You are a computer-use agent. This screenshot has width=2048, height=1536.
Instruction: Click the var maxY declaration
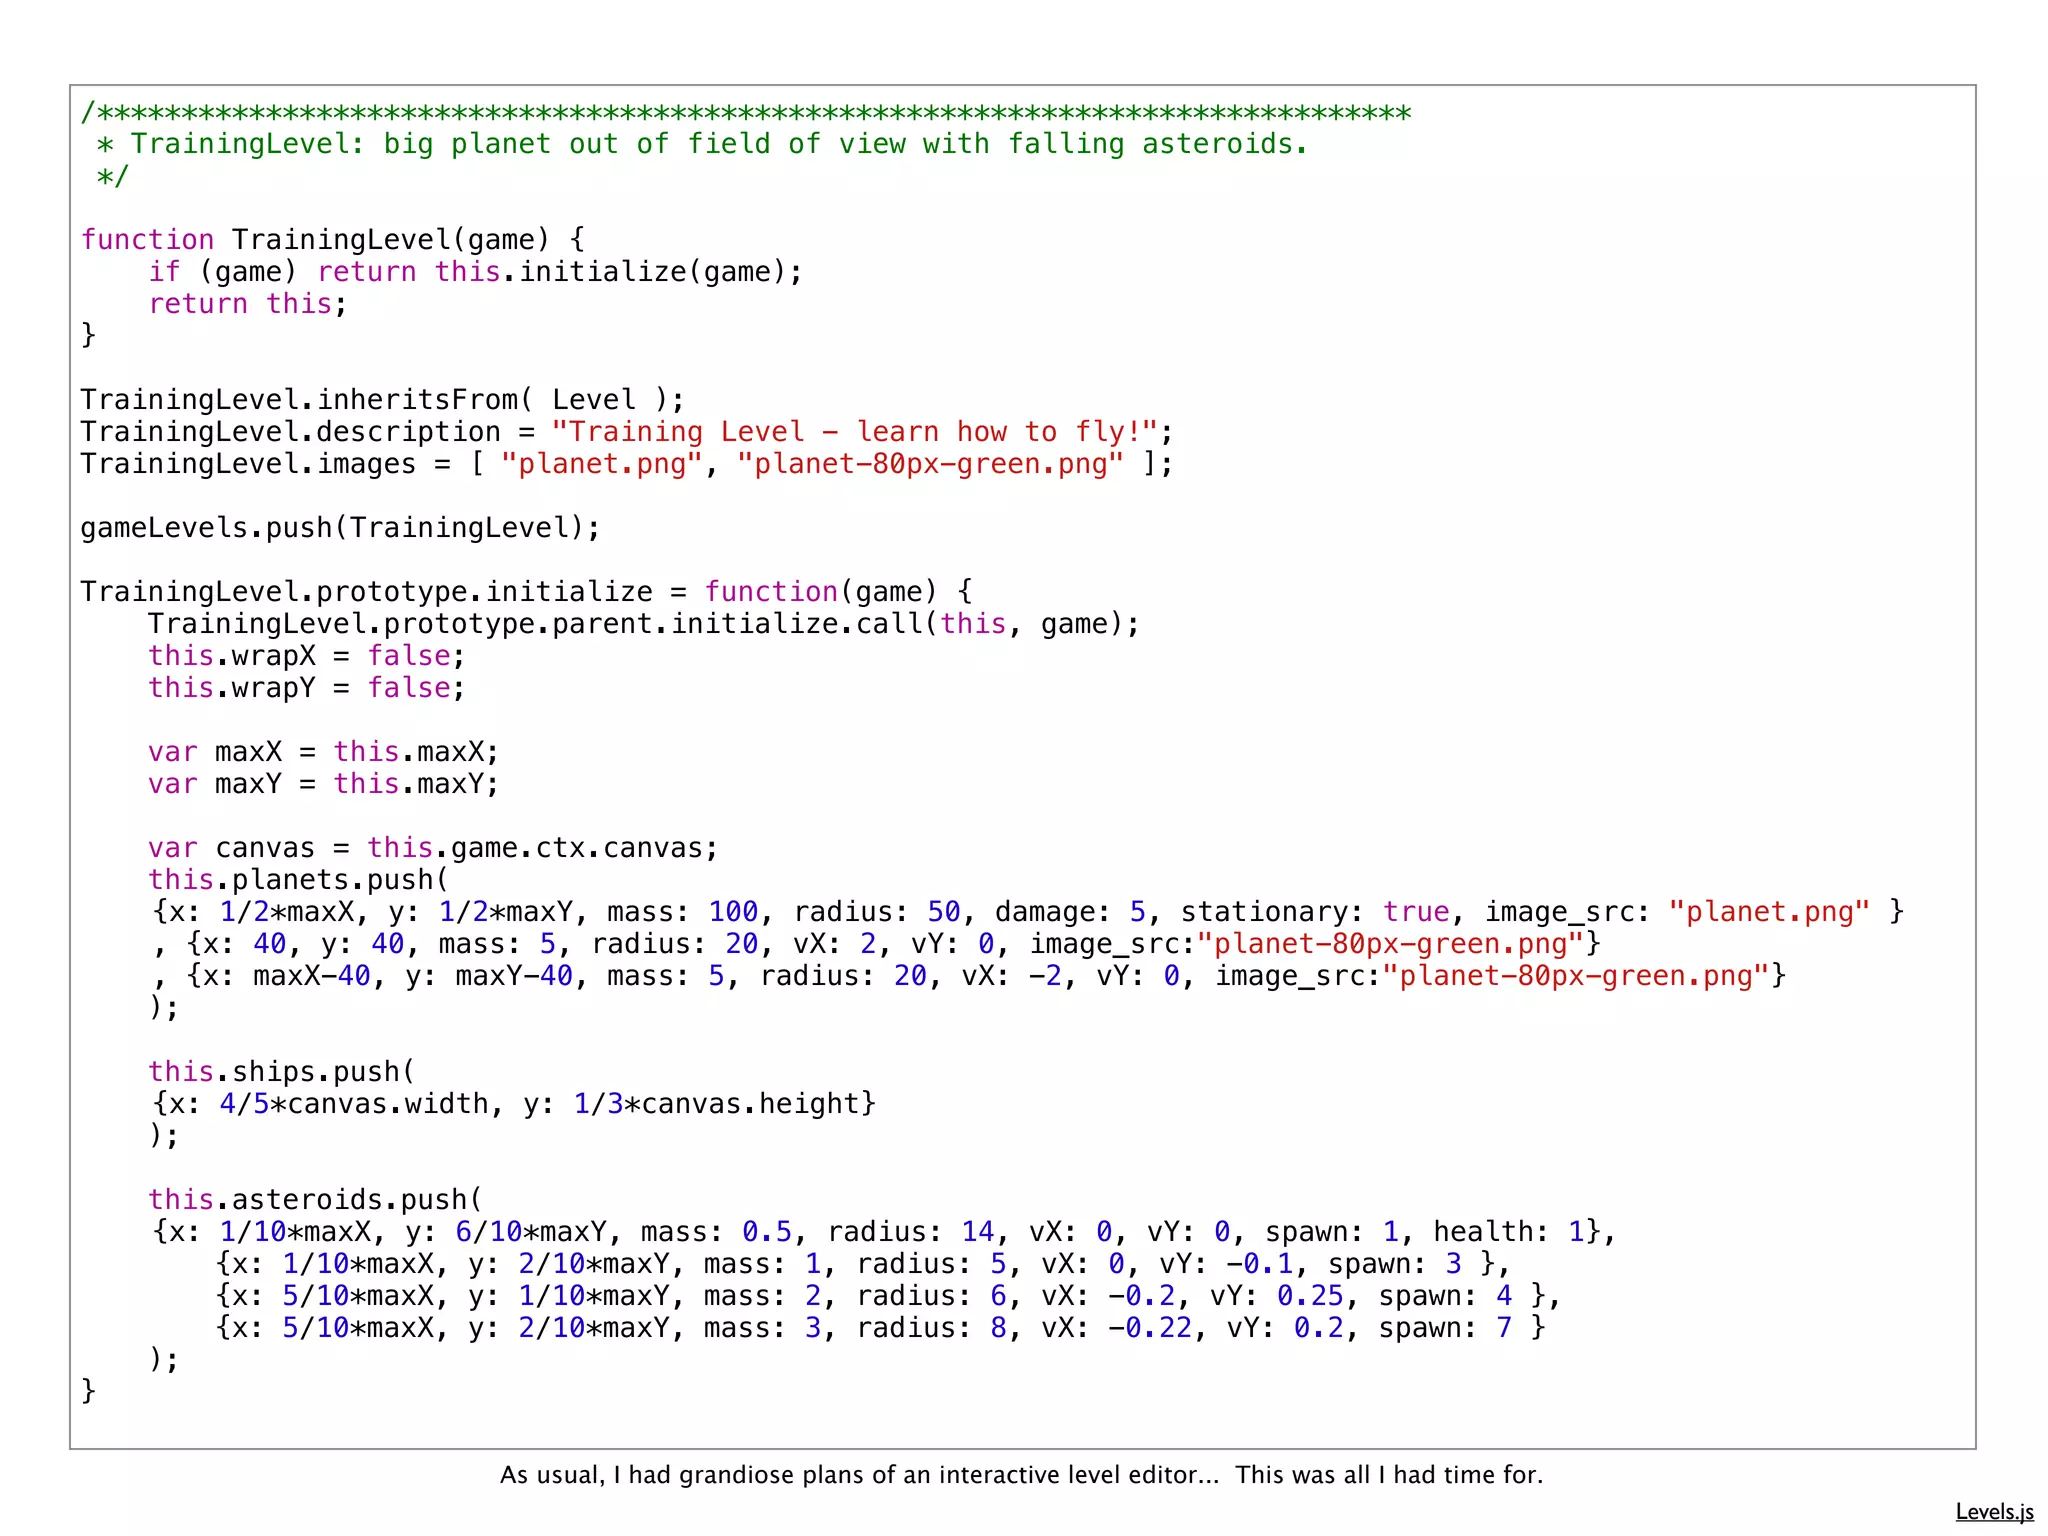323,784
